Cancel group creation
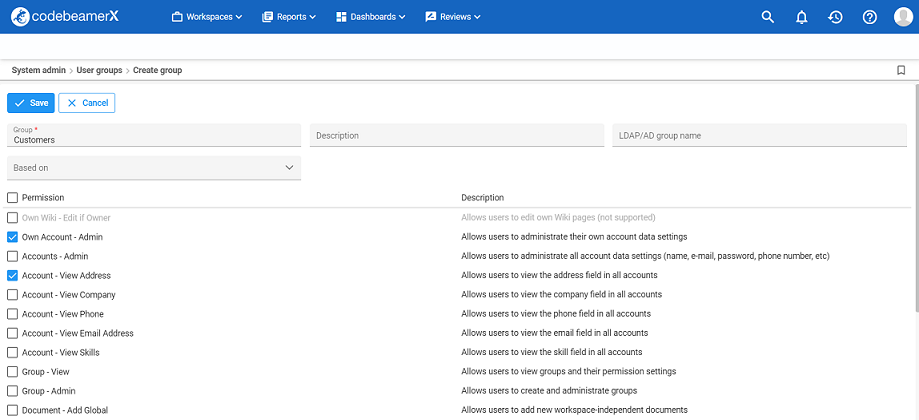The height and width of the screenshot is (420, 919). tap(87, 103)
